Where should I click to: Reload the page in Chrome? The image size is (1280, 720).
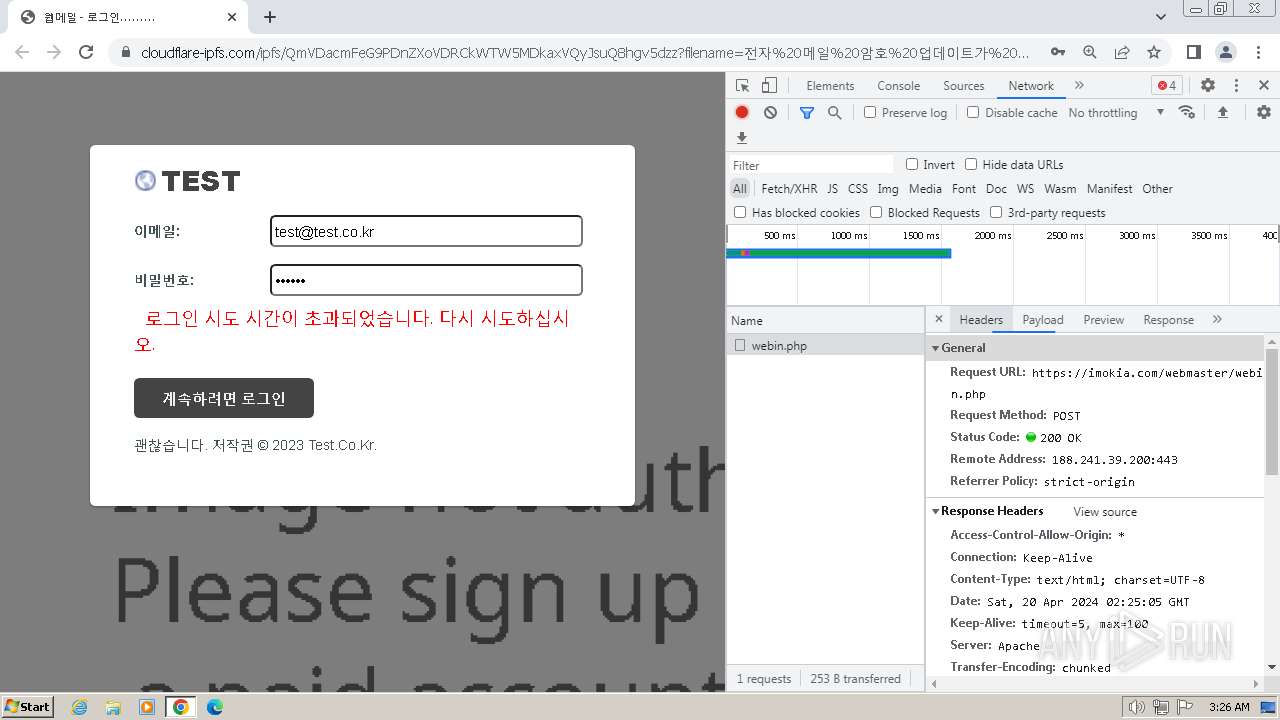(86, 52)
